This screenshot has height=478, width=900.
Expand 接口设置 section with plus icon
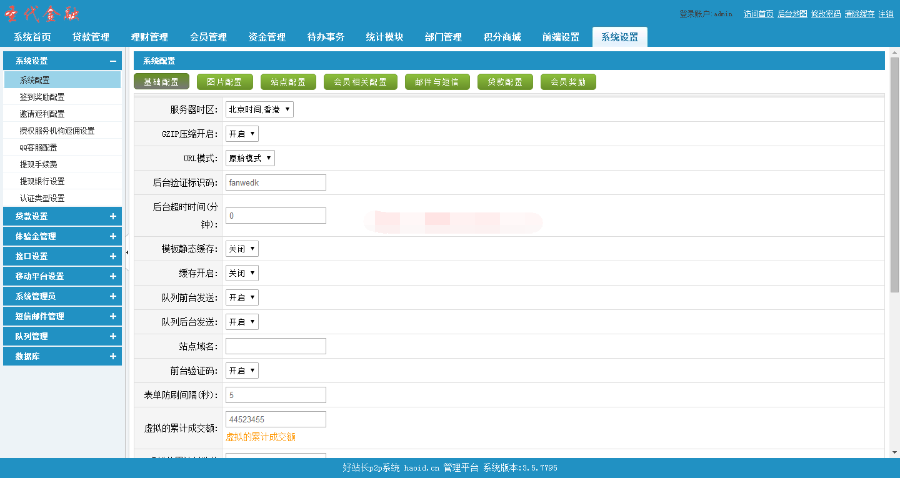113,256
